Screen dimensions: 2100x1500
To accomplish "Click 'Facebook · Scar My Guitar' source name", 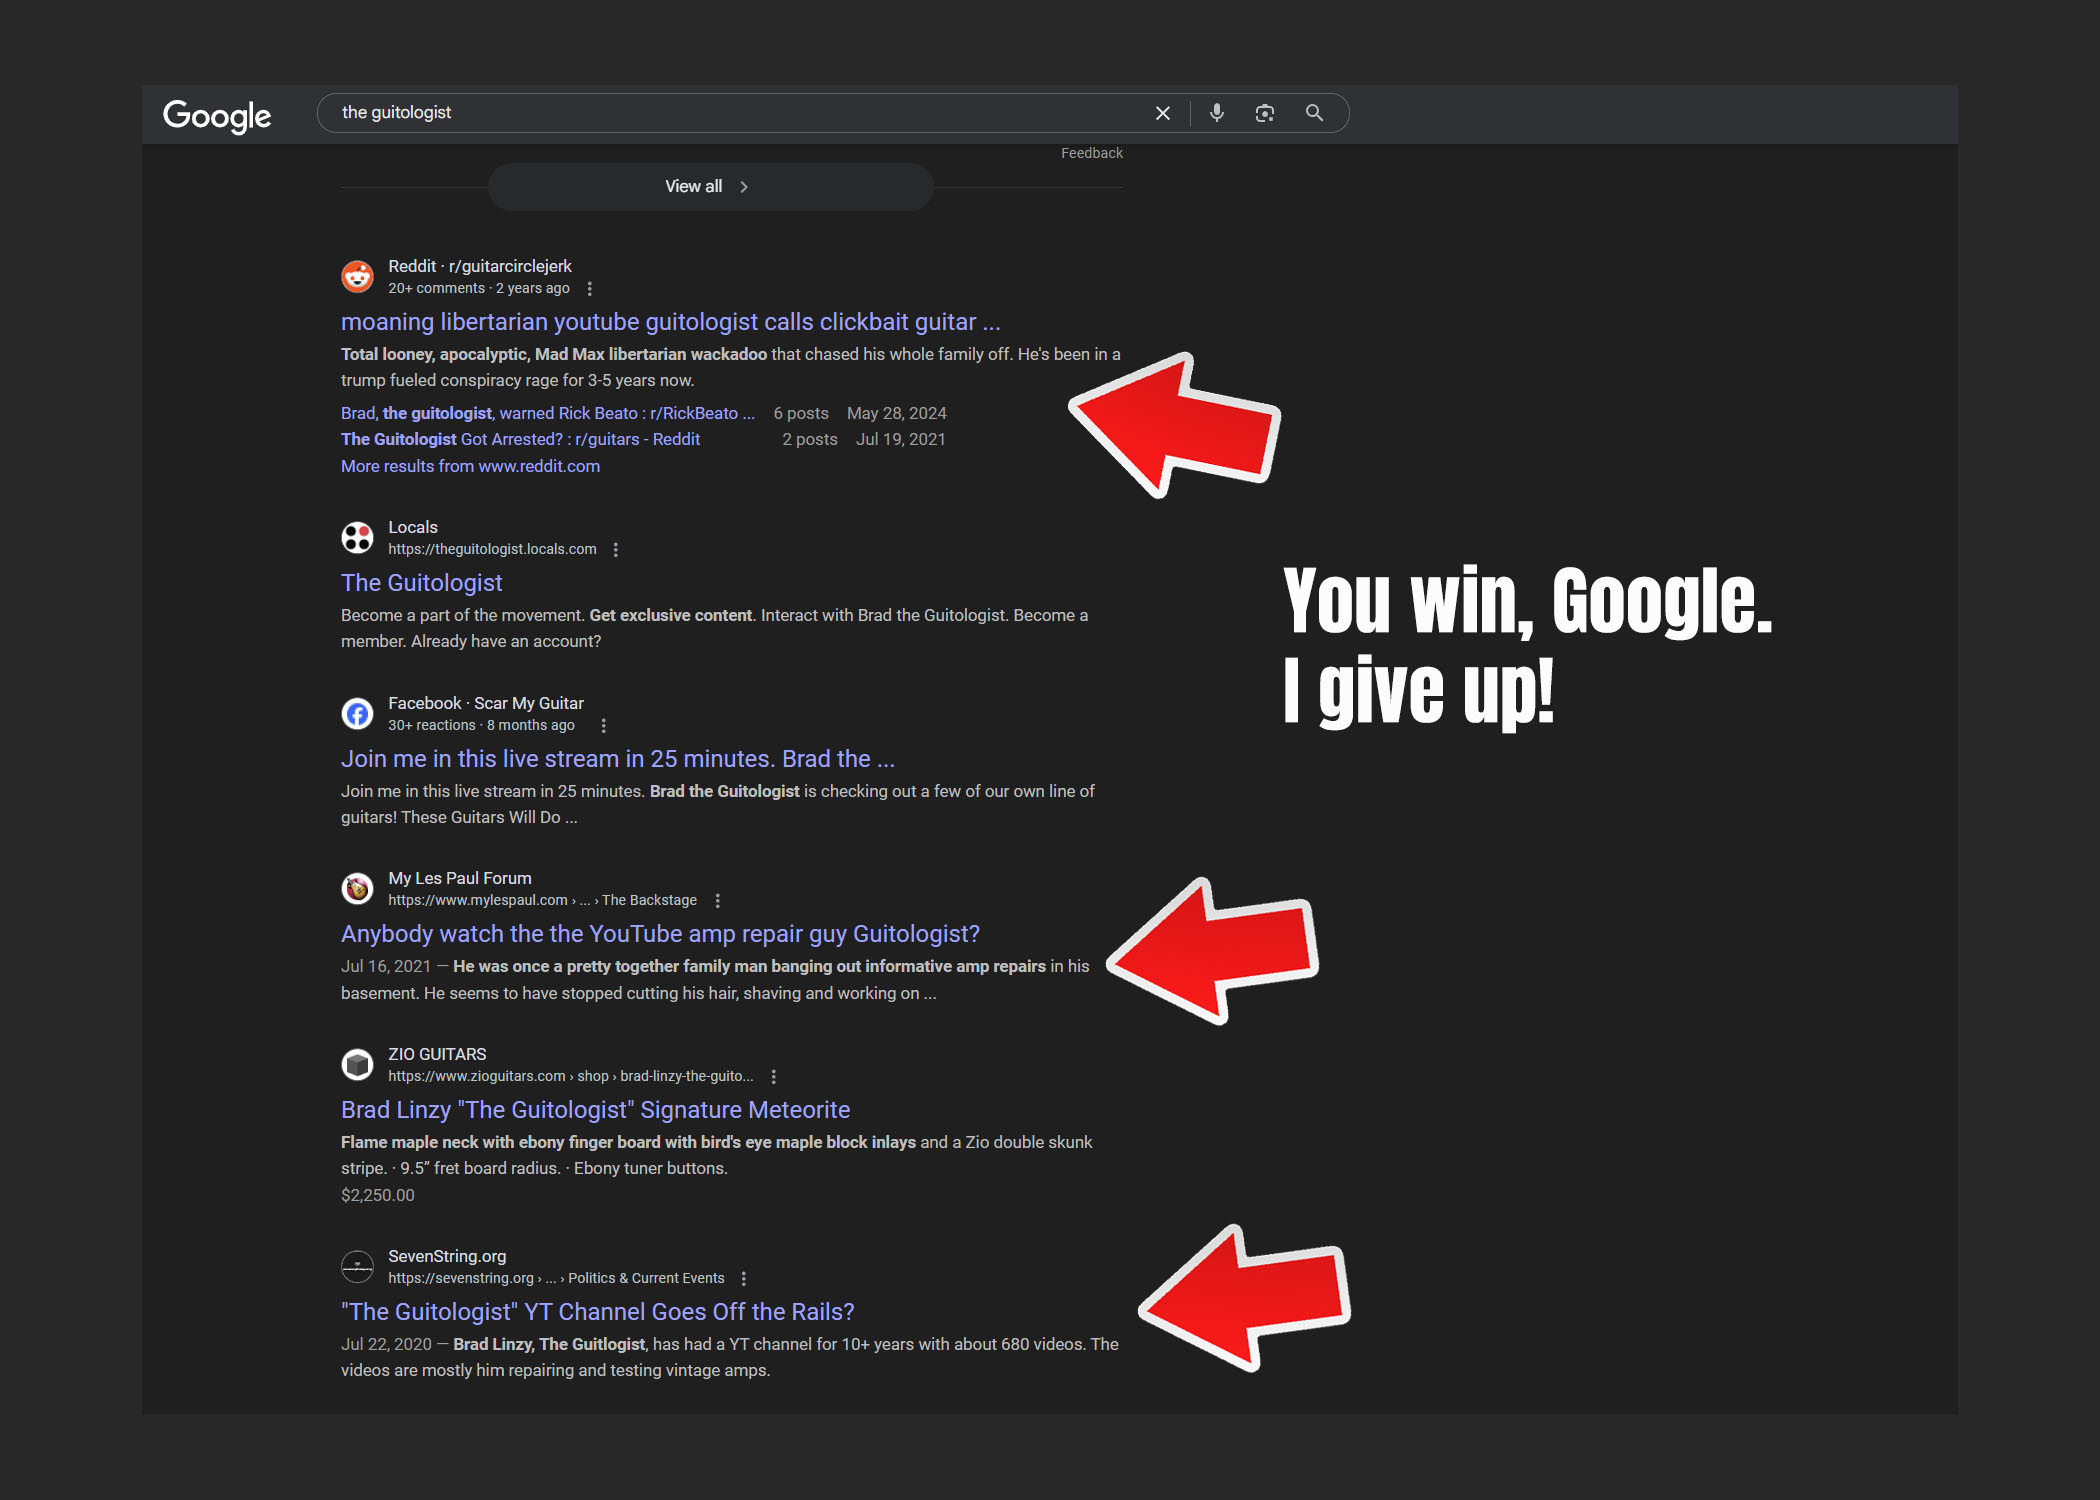I will coord(486,703).
